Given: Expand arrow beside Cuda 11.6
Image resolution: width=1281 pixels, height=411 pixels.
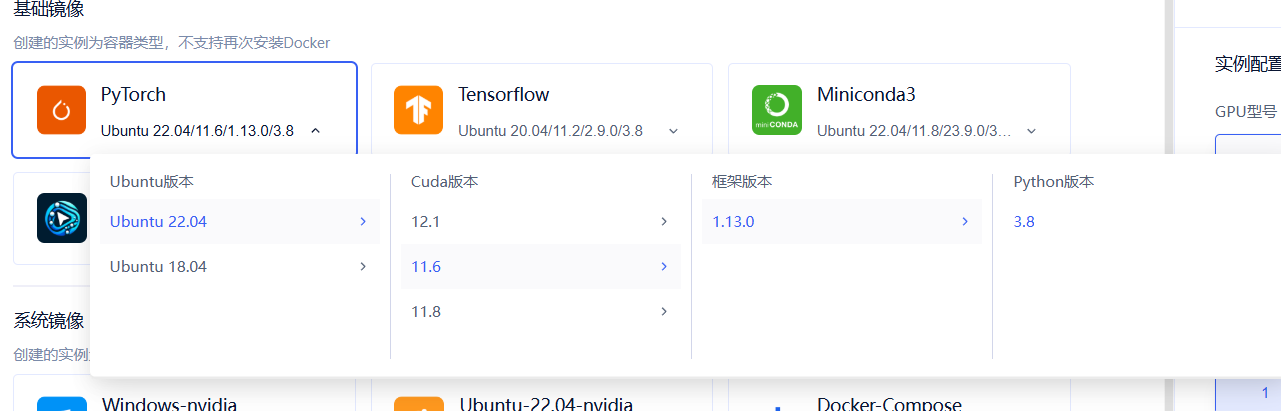Looking at the screenshot, I should 664,266.
